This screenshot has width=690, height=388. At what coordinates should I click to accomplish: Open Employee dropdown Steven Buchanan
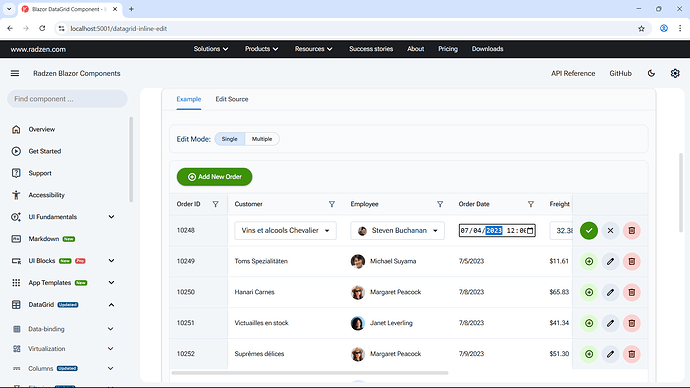[x=397, y=231]
